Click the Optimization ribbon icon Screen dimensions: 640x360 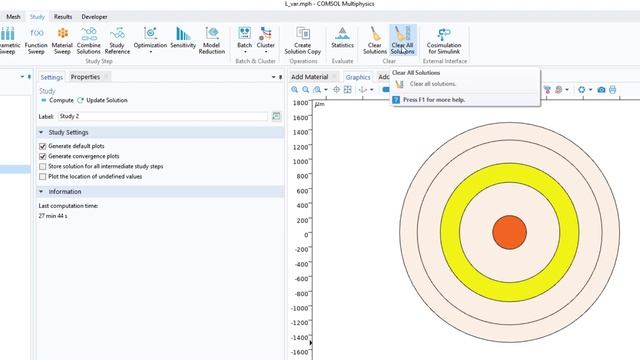(x=150, y=33)
